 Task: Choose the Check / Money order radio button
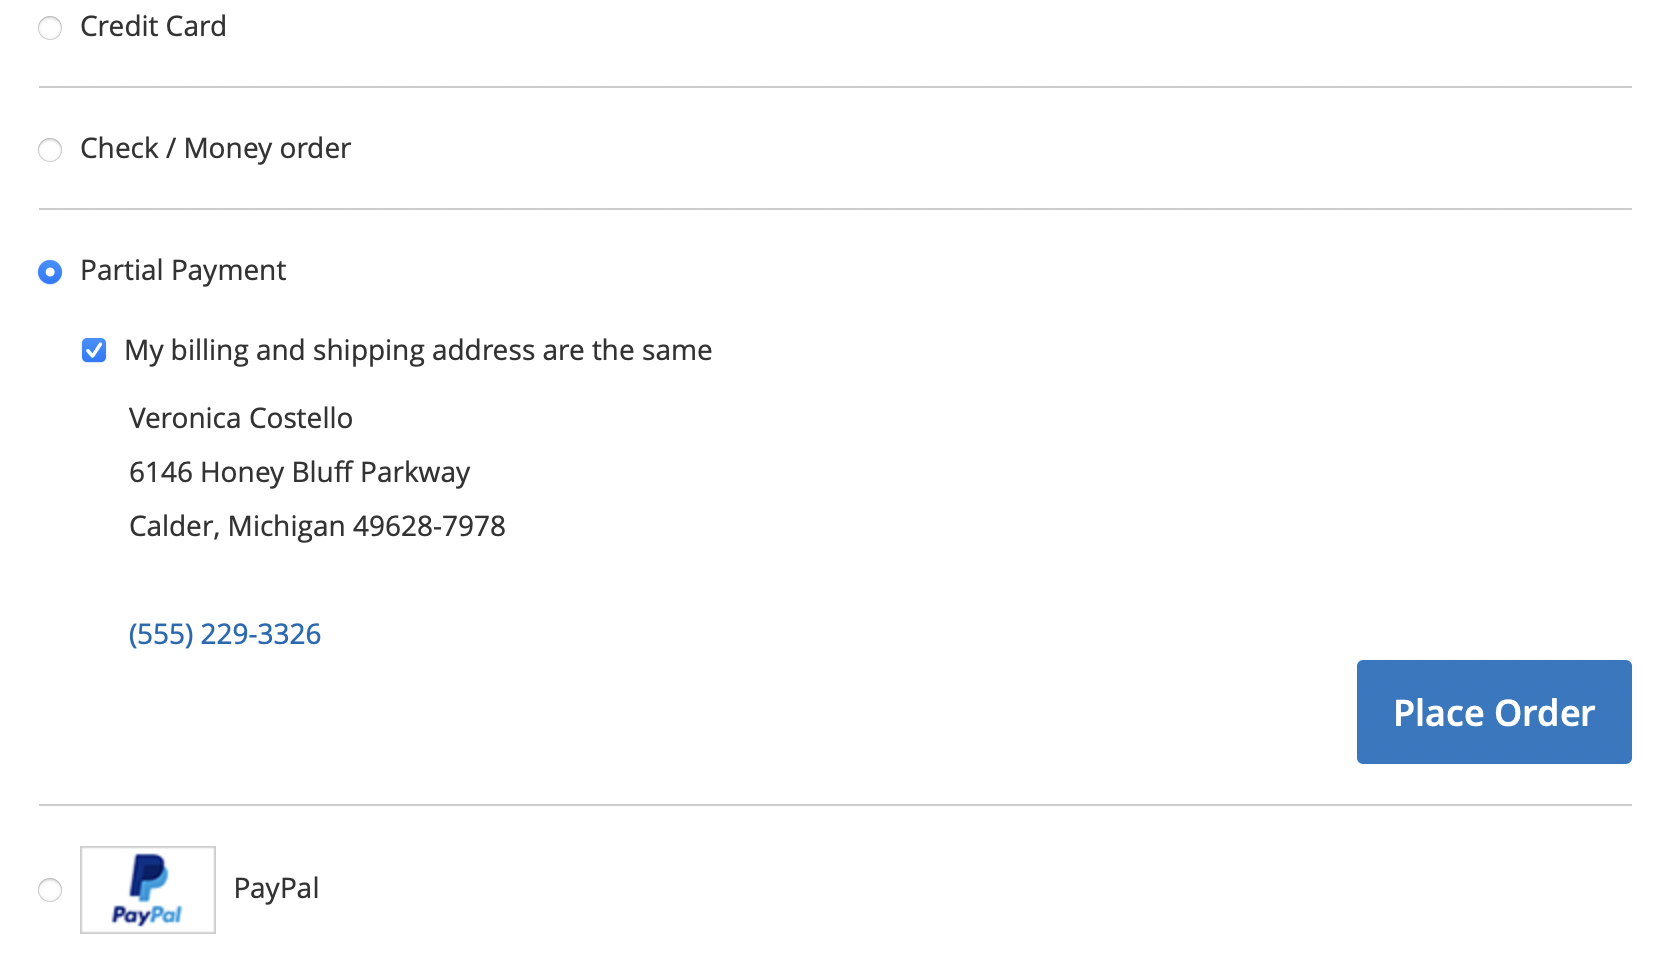point(50,150)
